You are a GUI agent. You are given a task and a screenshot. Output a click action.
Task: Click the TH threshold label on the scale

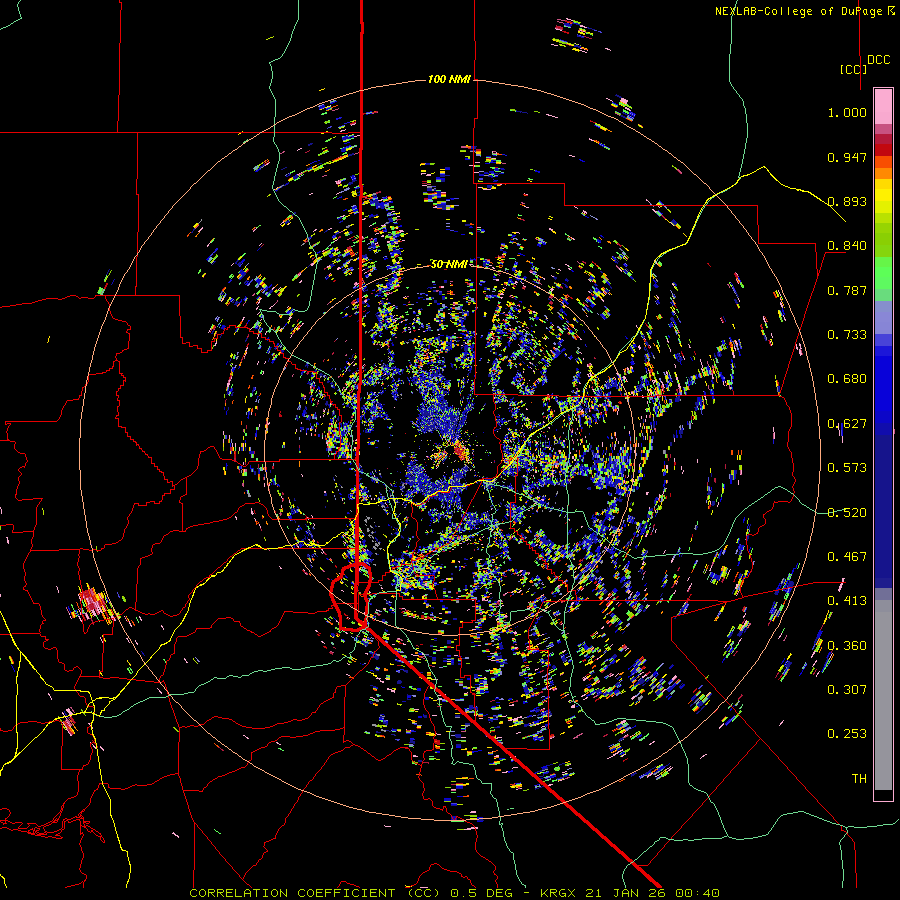859,779
